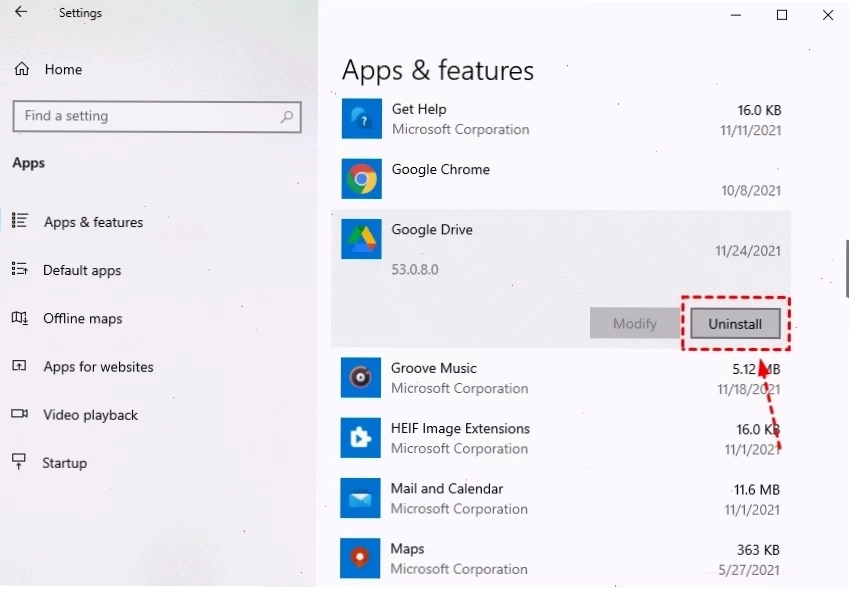This screenshot has height=589, width=849.
Task: Open the Home settings page
Action: [x=63, y=69]
